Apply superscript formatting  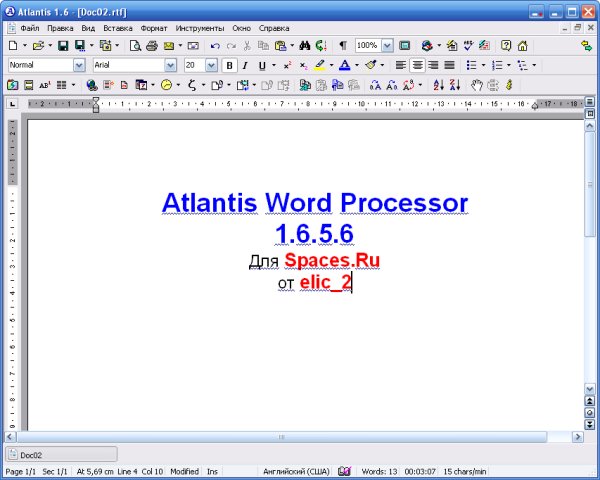[287, 65]
